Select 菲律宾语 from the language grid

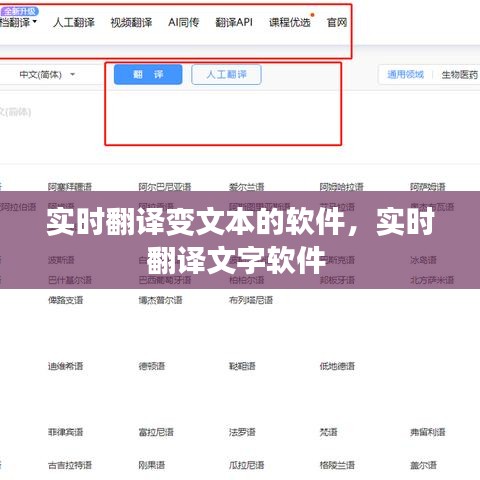(x=66, y=432)
